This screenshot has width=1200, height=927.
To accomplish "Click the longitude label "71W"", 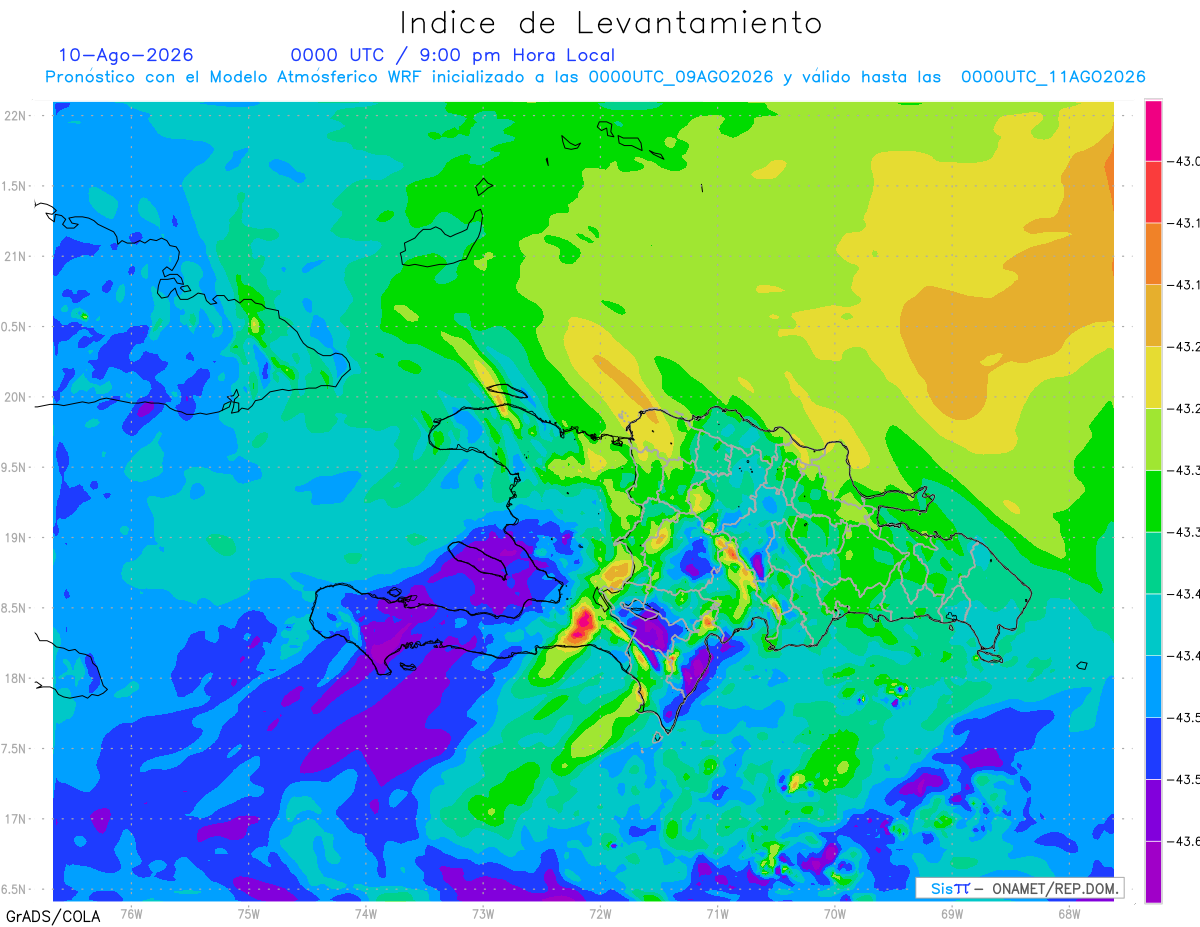I will (x=717, y=913).
